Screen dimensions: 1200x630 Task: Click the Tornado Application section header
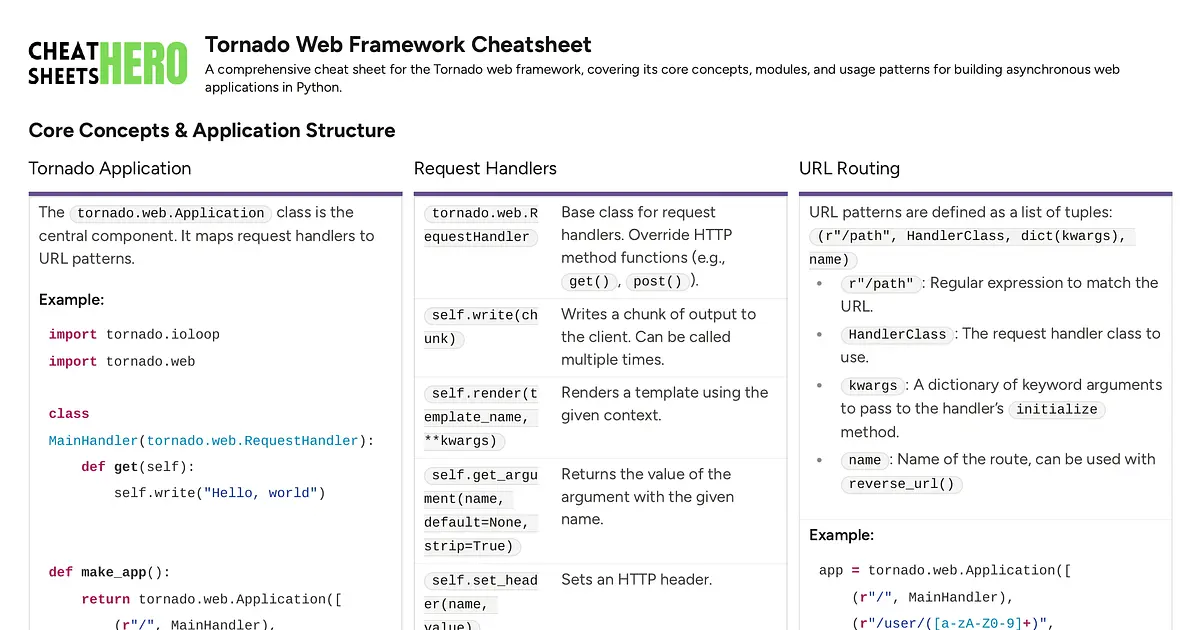point(110,169)
